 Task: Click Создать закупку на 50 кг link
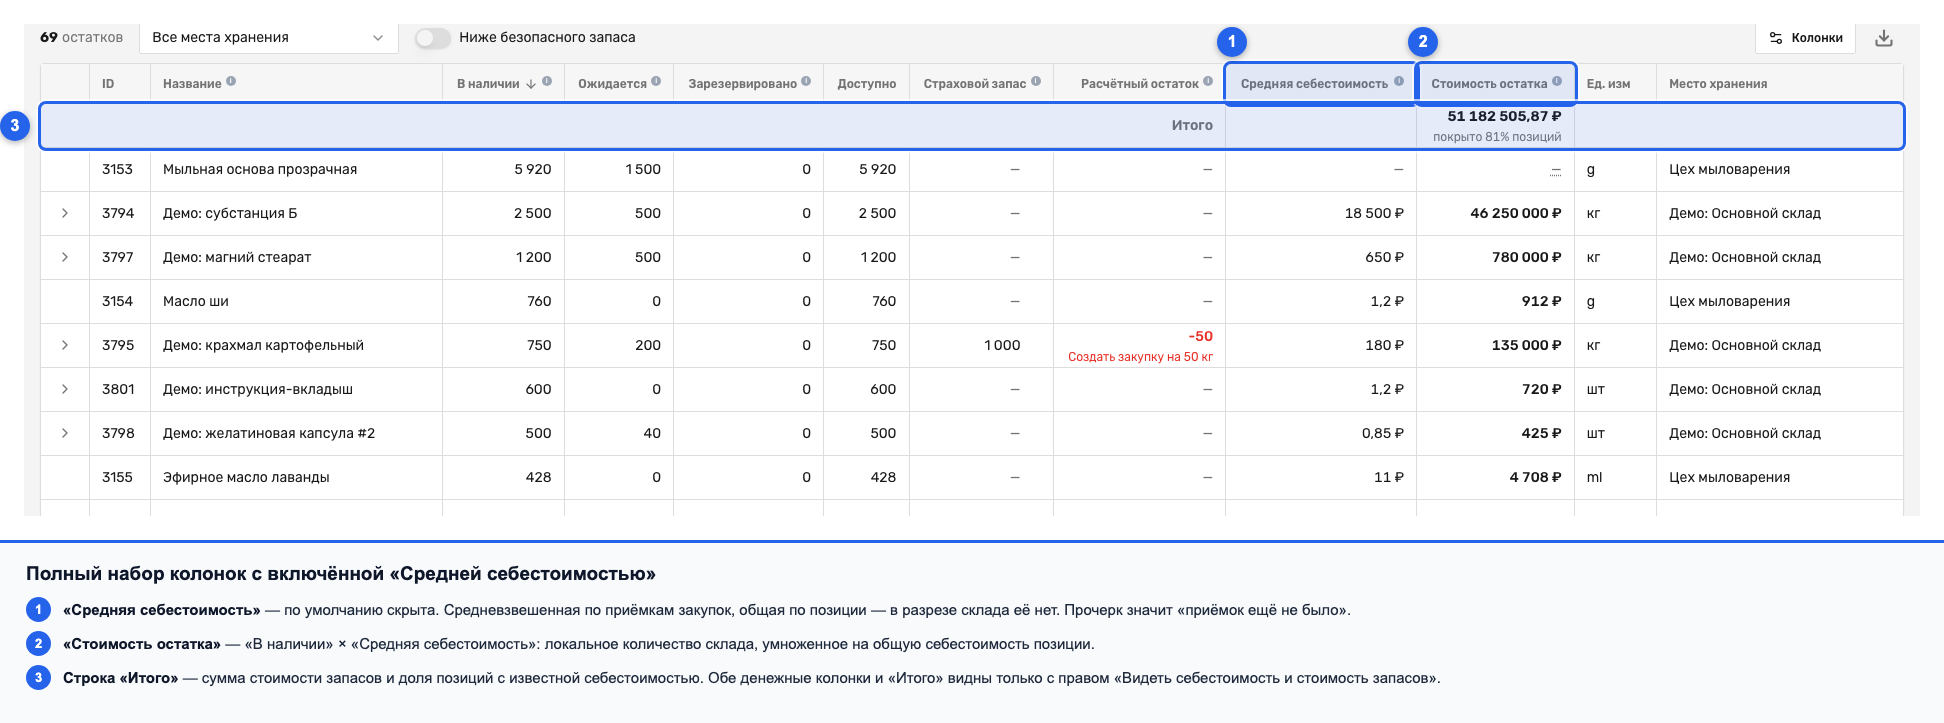click(x=1140, y=357)
